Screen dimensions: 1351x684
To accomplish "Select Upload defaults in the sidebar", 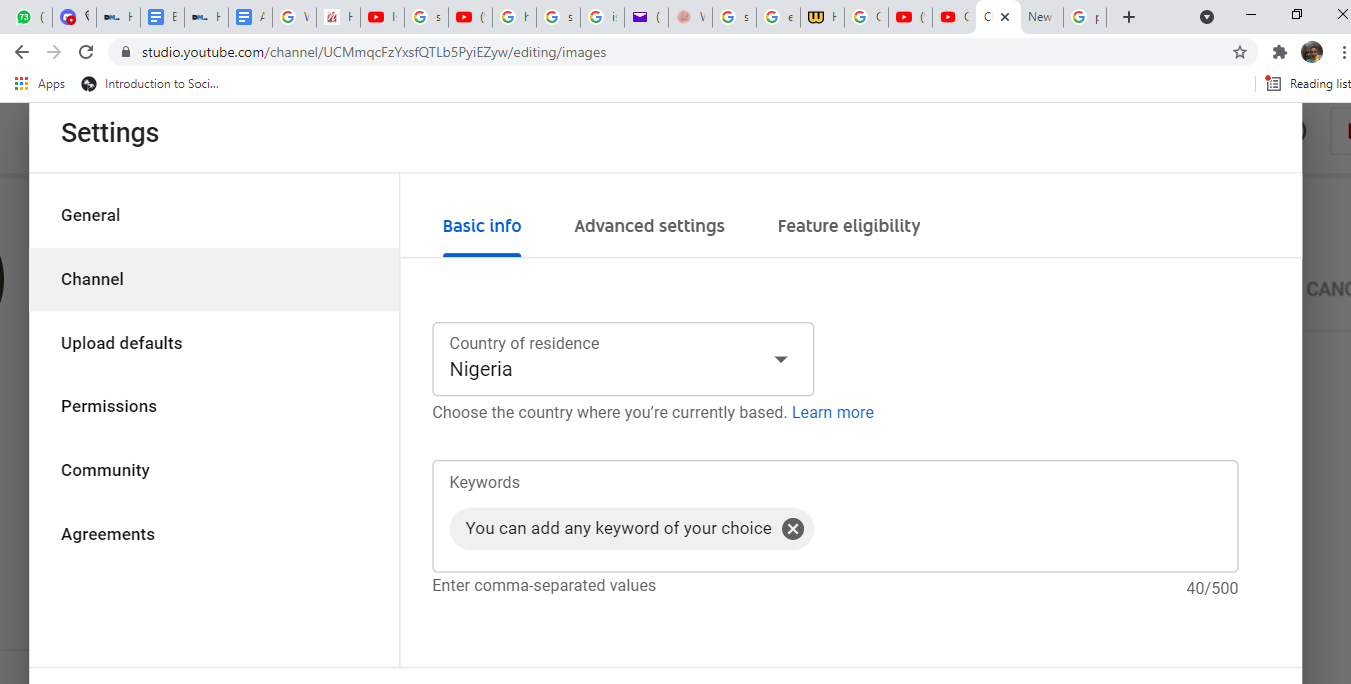I will pyautogui.click(x=122, y=343).
